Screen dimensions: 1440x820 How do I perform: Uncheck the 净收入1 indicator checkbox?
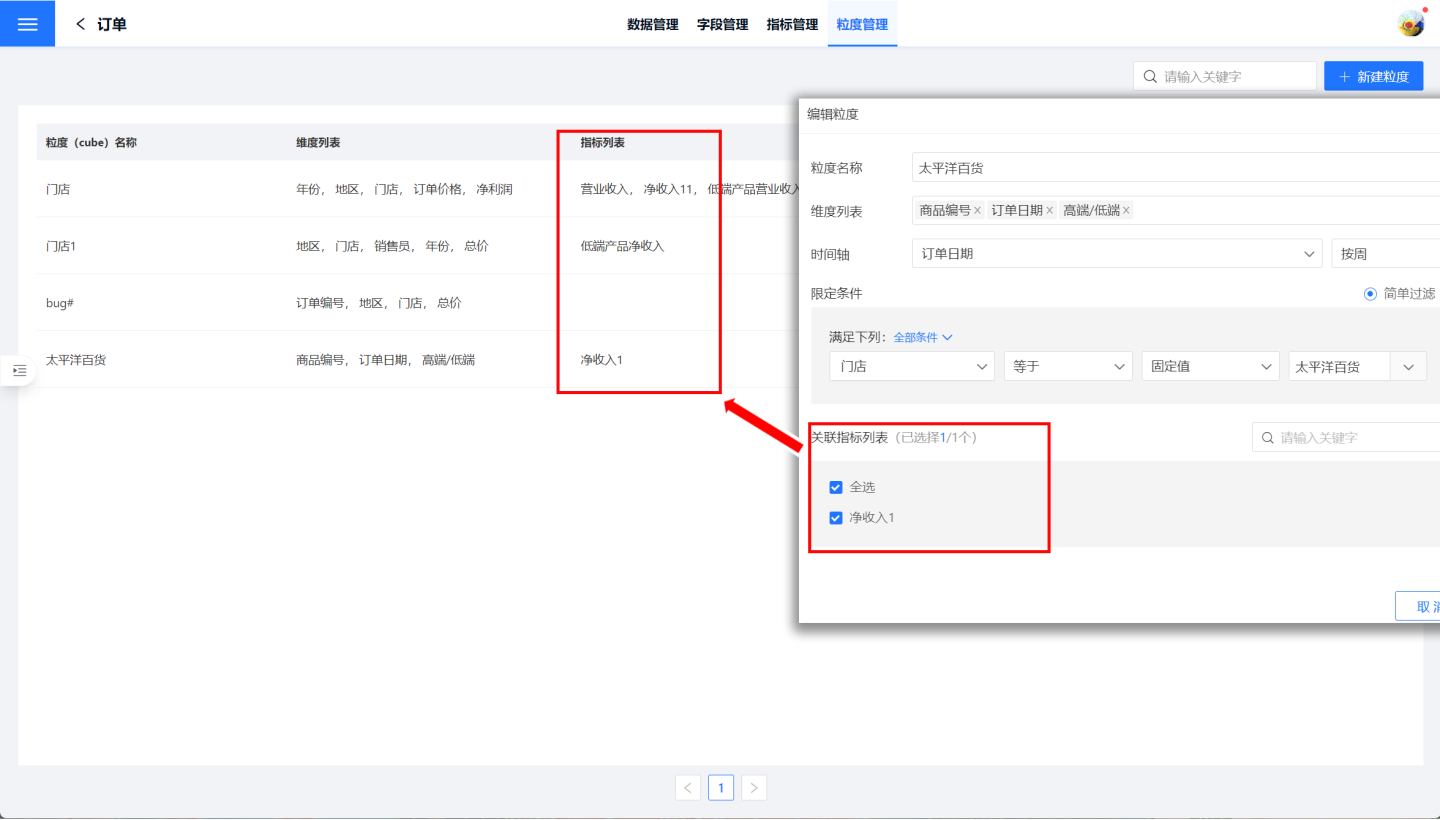pyautogui.click(x=836, y=518)
